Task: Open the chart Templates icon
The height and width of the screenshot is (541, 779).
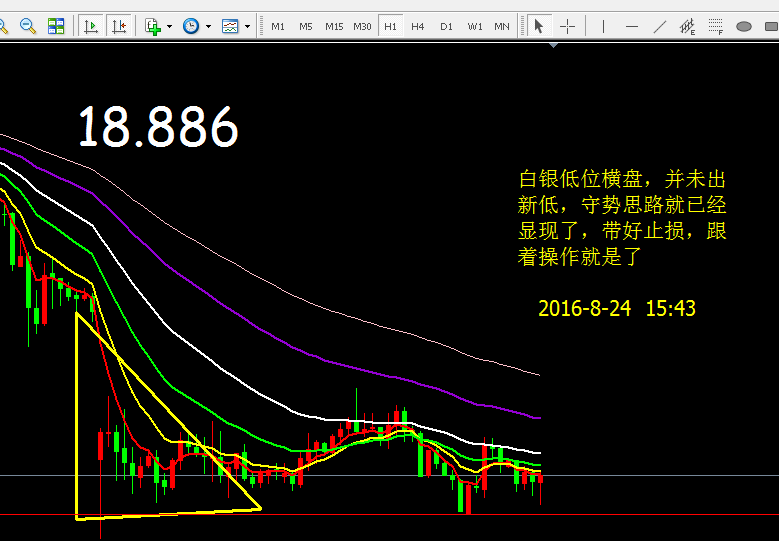Action: pyautogui.click(x=230, y=26)
